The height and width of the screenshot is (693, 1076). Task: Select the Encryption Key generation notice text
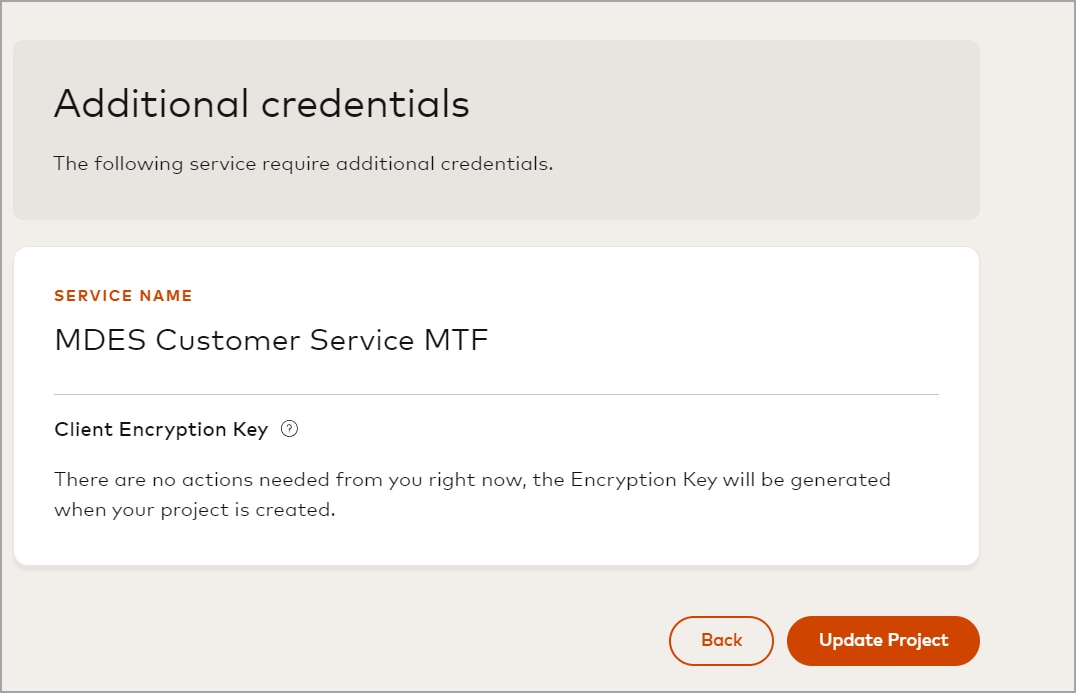click(x=472, y=494)
